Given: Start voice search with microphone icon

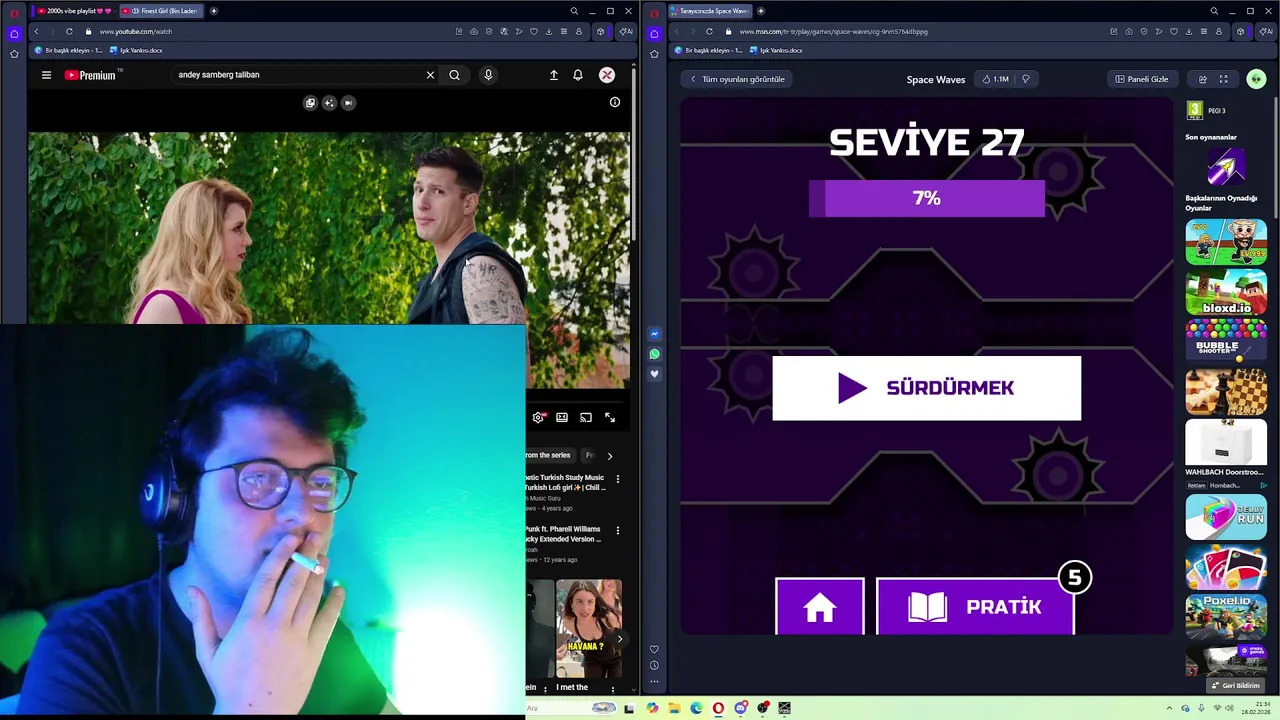Looking at the screenshot, I should [488, 75].
